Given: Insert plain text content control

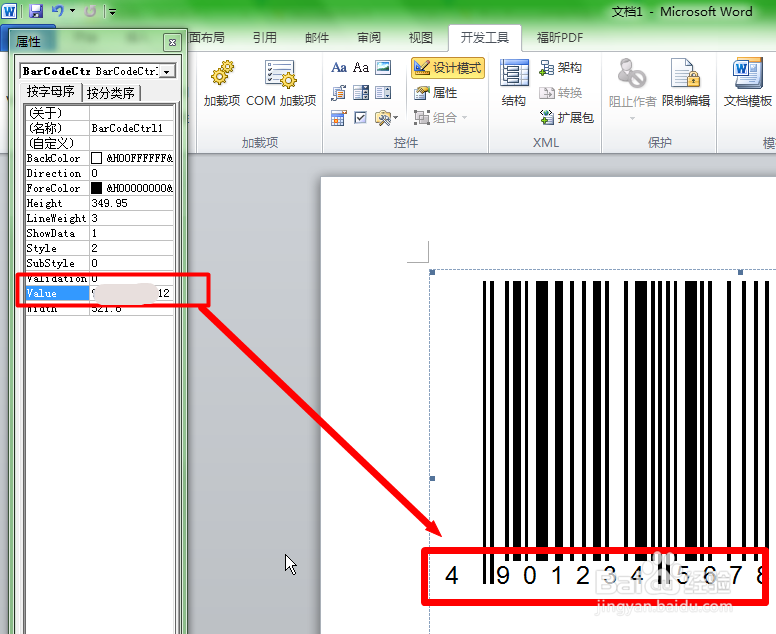Looking at the screenshot, I should [361, 67].
